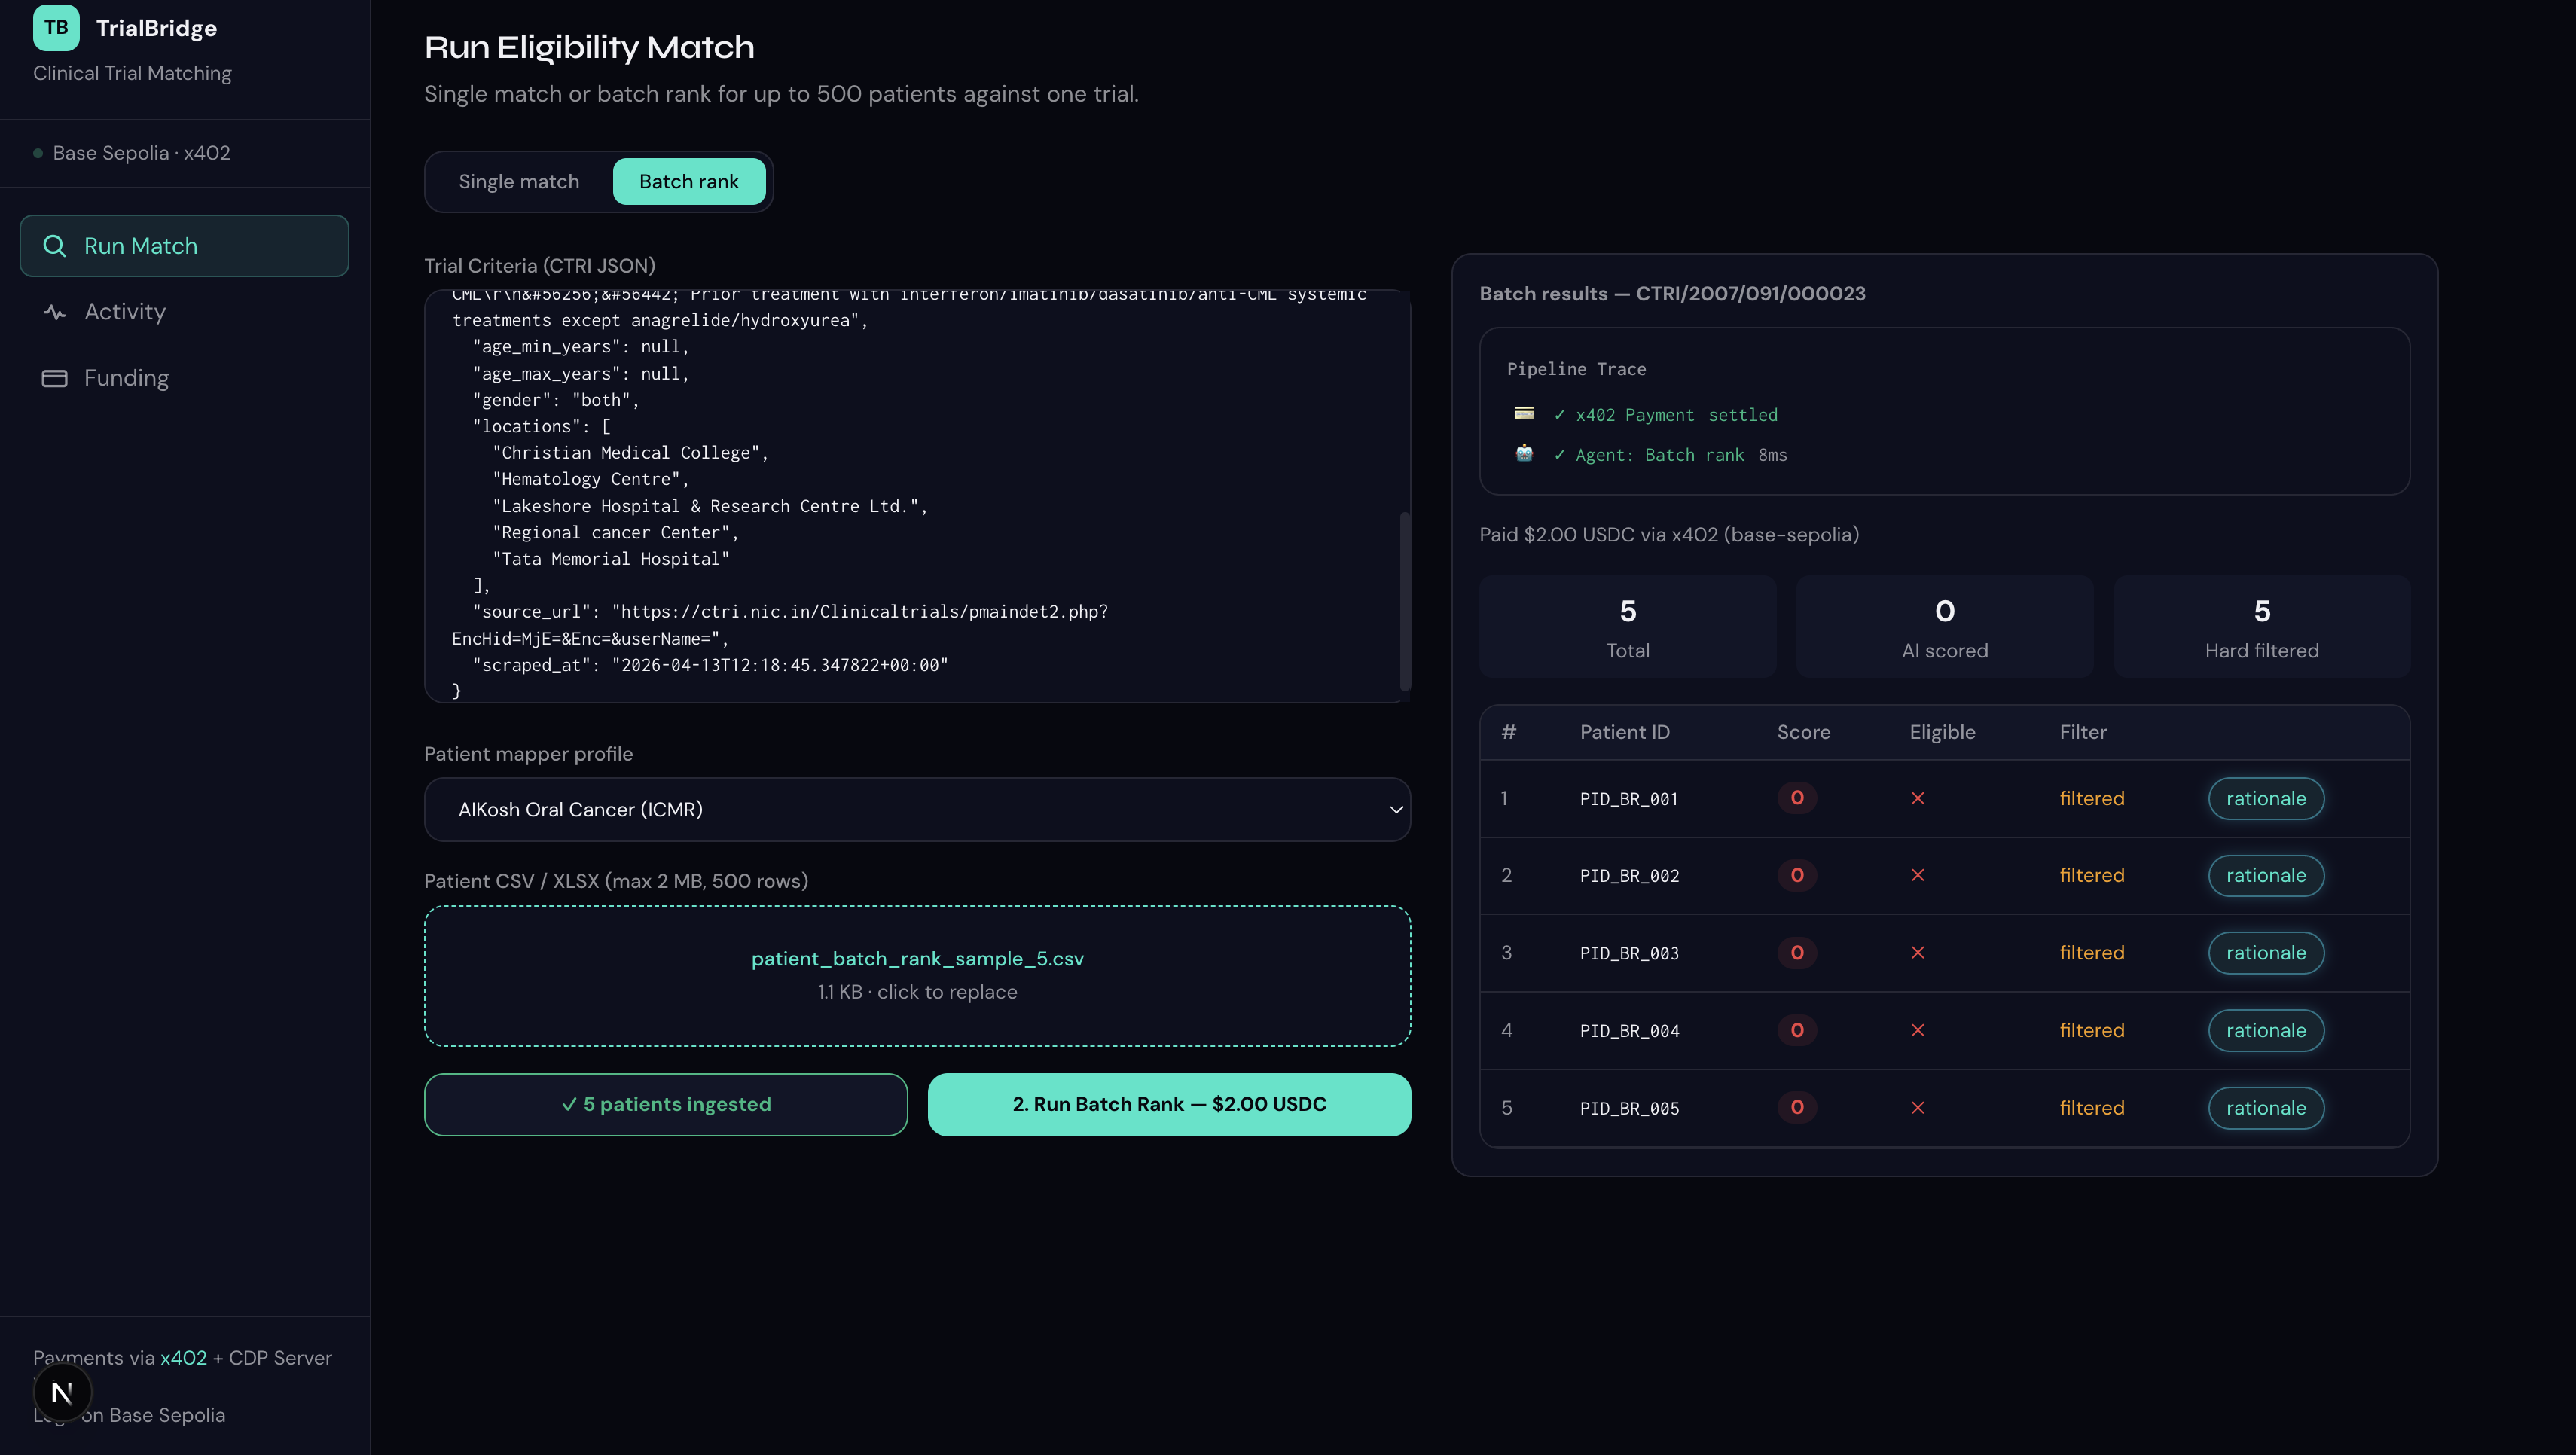Click the Funding card icon
2576x1455 pixels.
pos(55,378)
